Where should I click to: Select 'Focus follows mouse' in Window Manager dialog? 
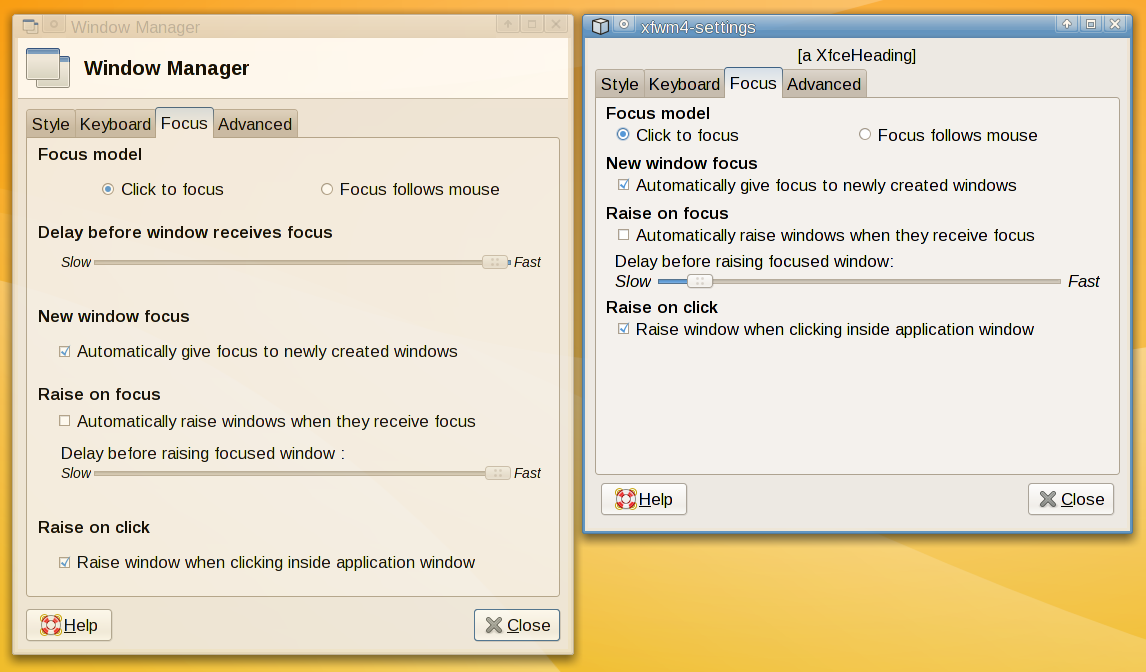point(327,189)
